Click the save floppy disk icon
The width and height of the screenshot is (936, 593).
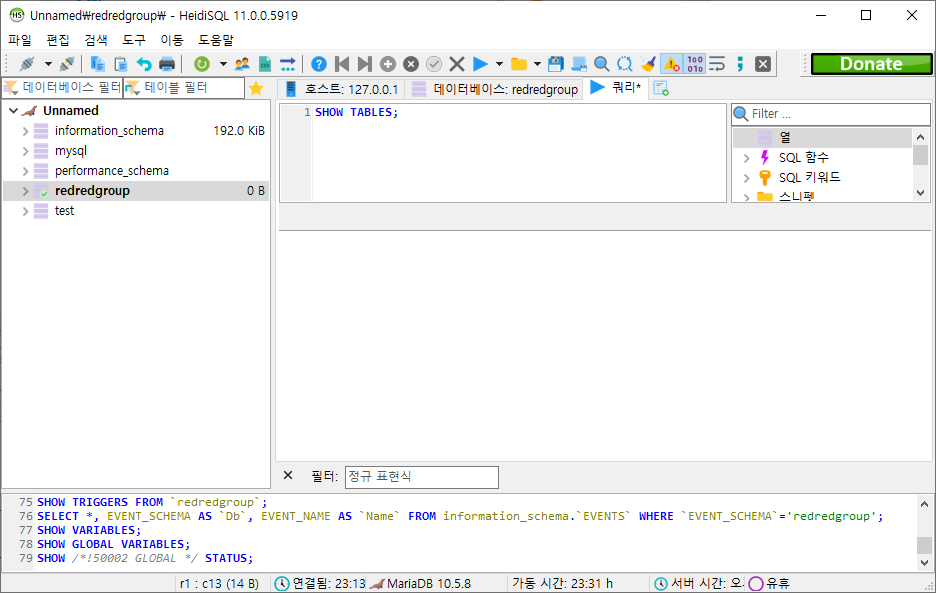click(x=556, y=64)
